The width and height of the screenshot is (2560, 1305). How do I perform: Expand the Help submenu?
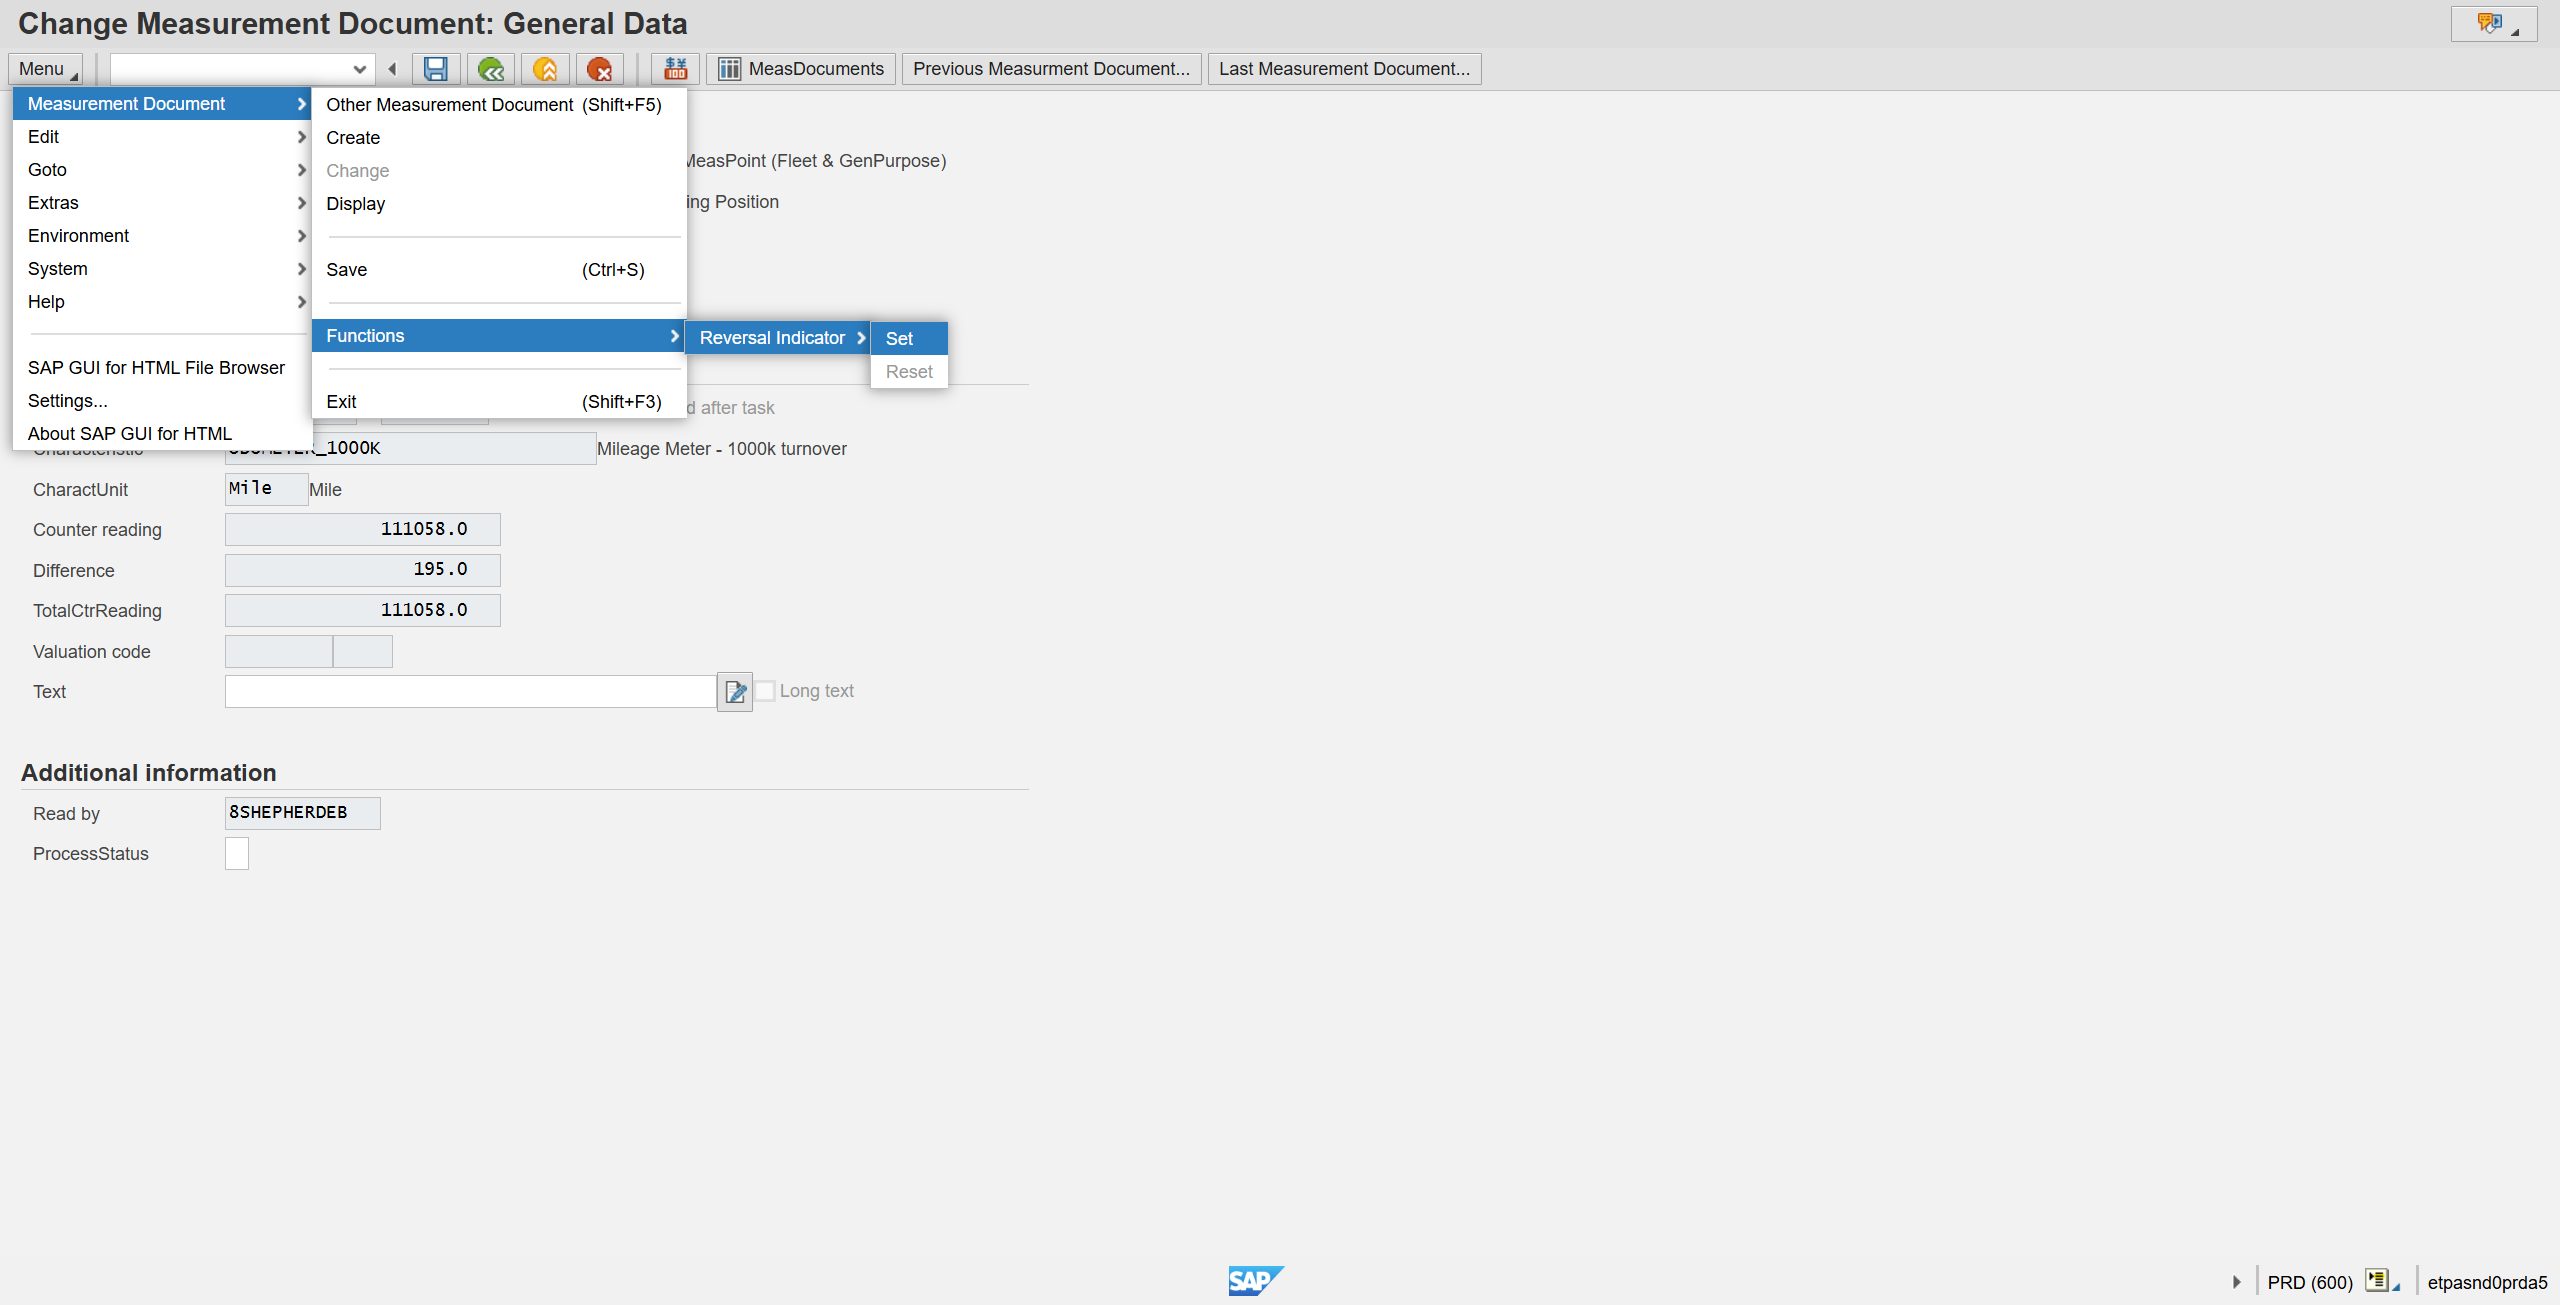pos(163,302)
